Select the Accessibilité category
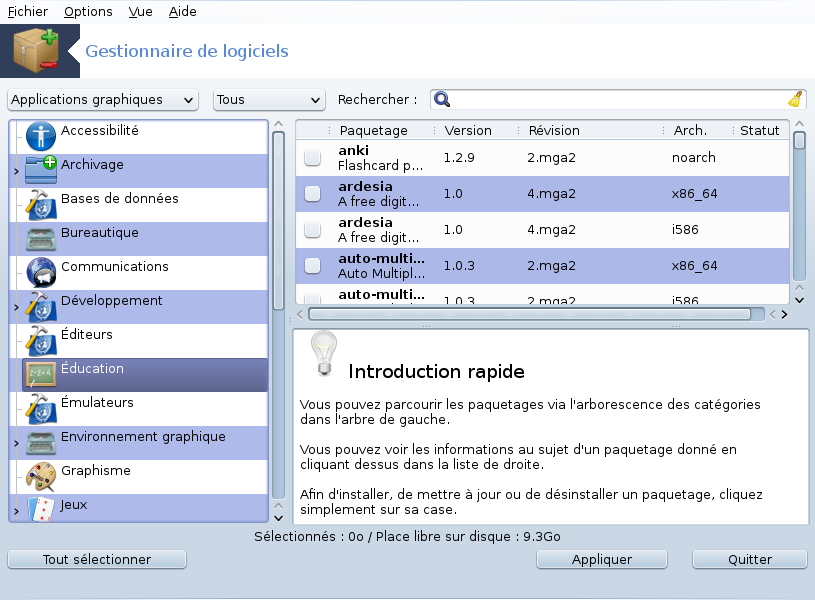The height and width of the screenshot is (600, 815). (138, 137)
